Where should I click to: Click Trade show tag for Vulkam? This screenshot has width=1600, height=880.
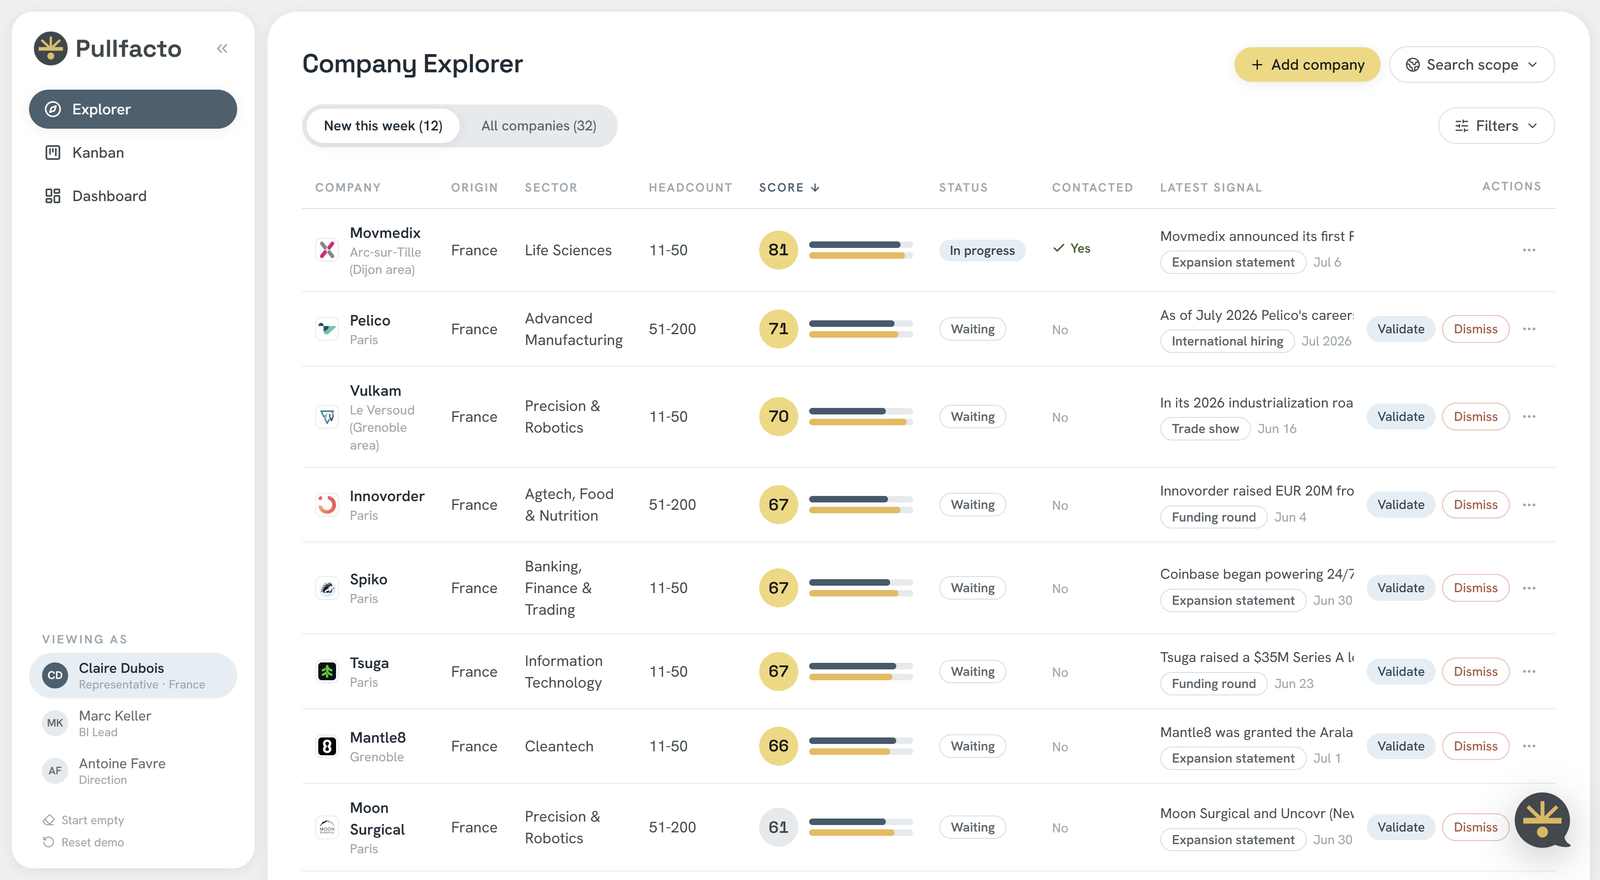[x=1205, y=429]
